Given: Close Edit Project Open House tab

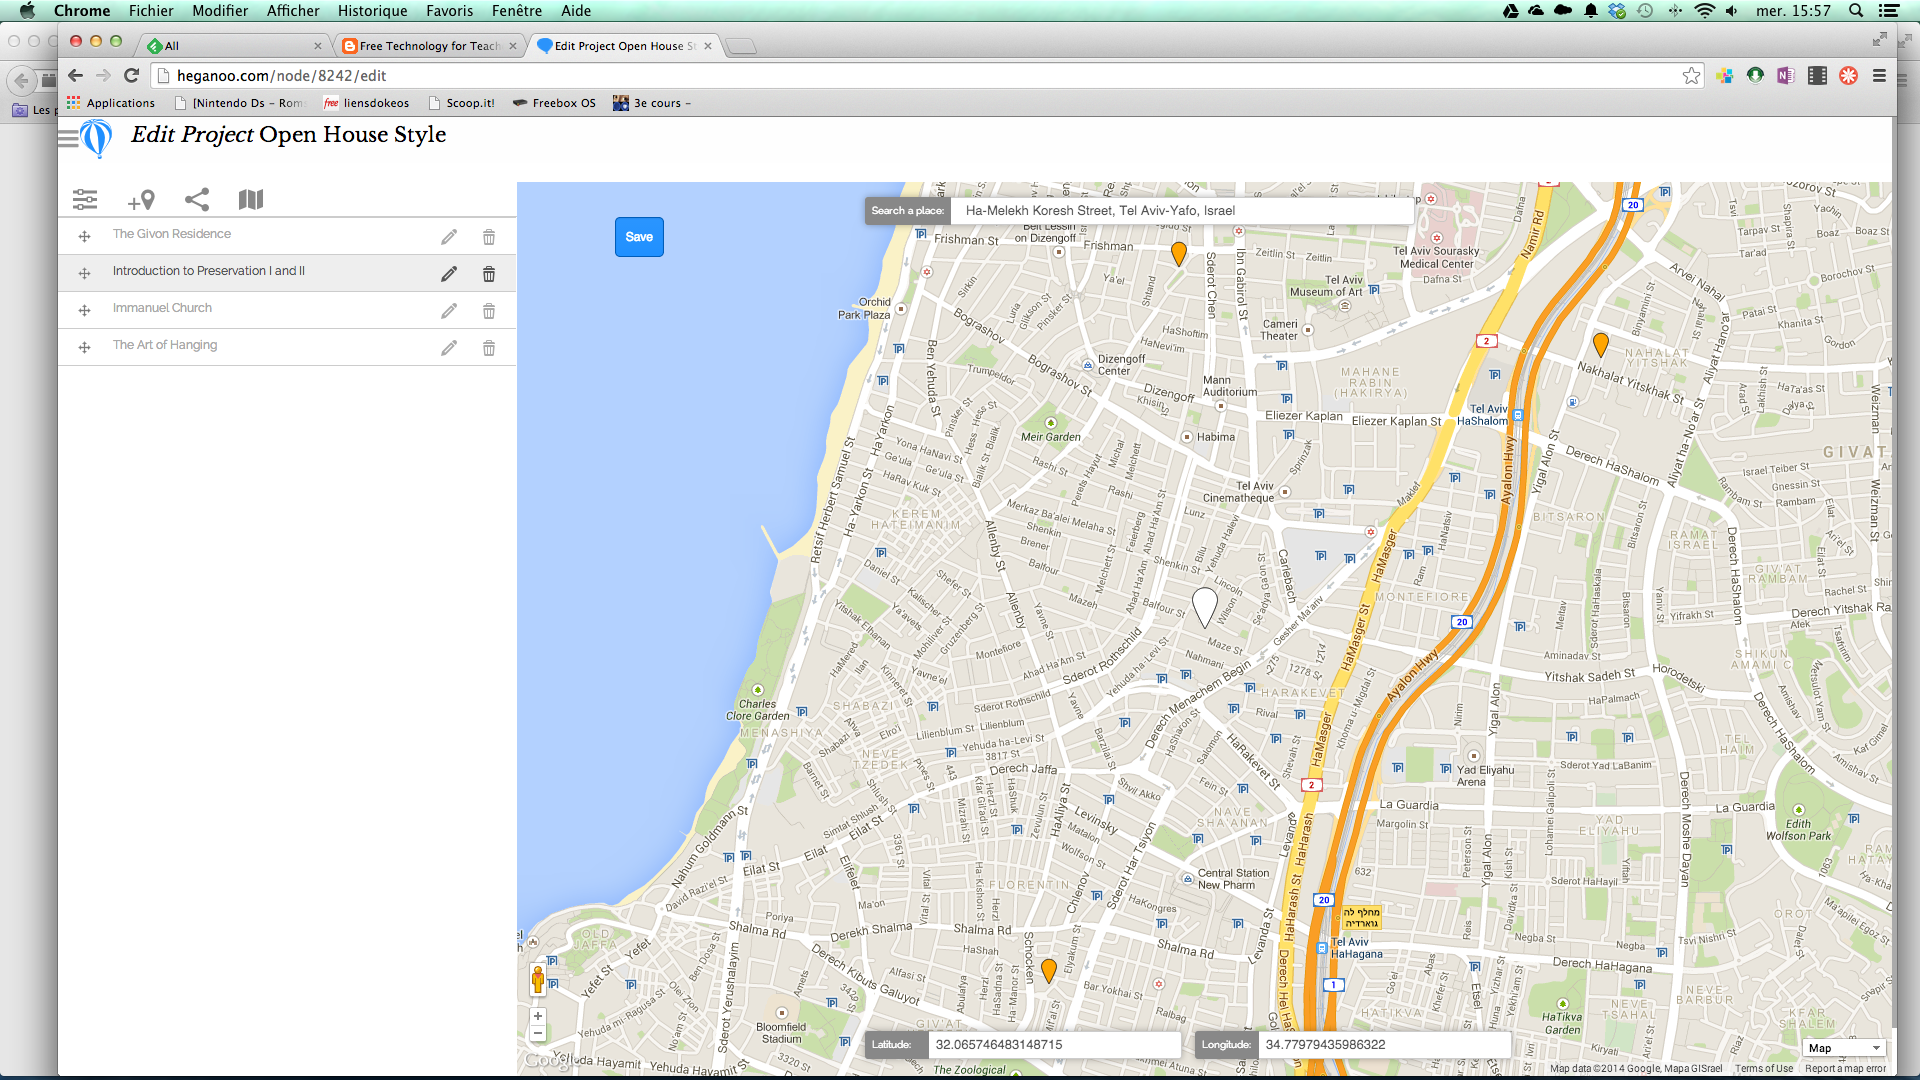Looking at the screenshot, I should (708, 46).
